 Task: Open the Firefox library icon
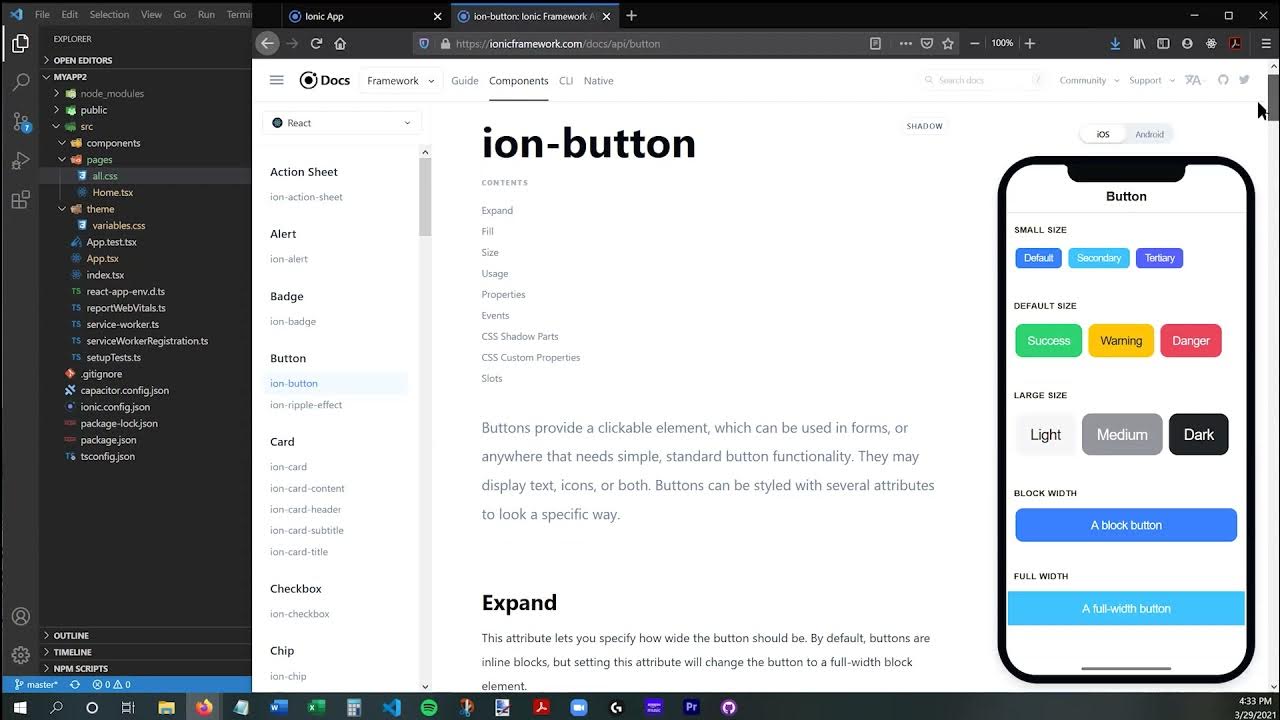(1139, 43)
